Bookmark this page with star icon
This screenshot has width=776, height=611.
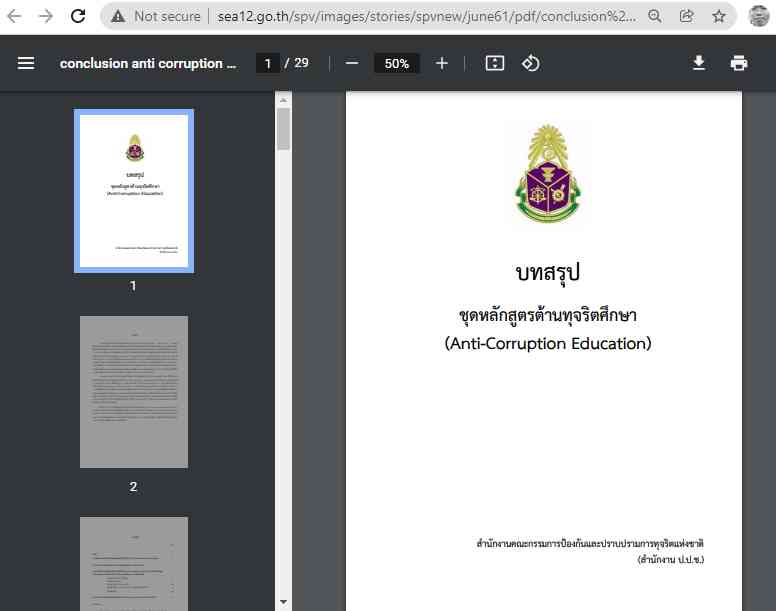(719, 16)
